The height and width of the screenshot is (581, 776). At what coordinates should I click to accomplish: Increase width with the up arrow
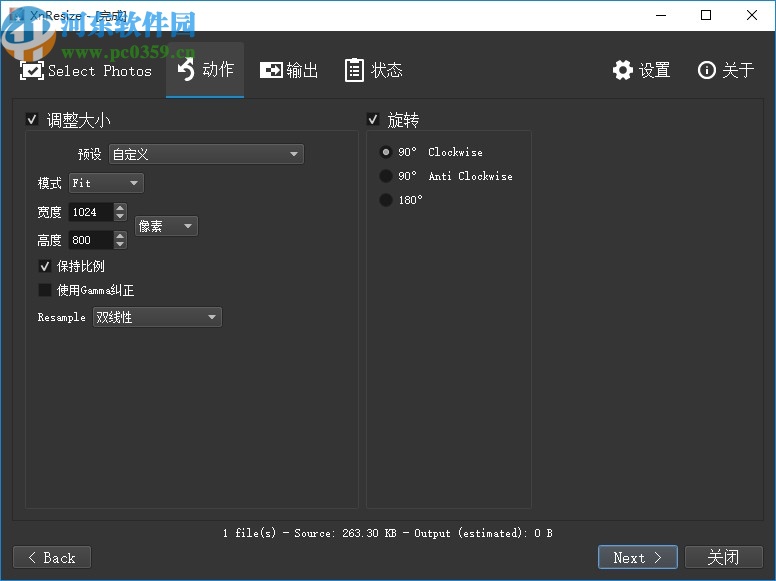point(120,208)
